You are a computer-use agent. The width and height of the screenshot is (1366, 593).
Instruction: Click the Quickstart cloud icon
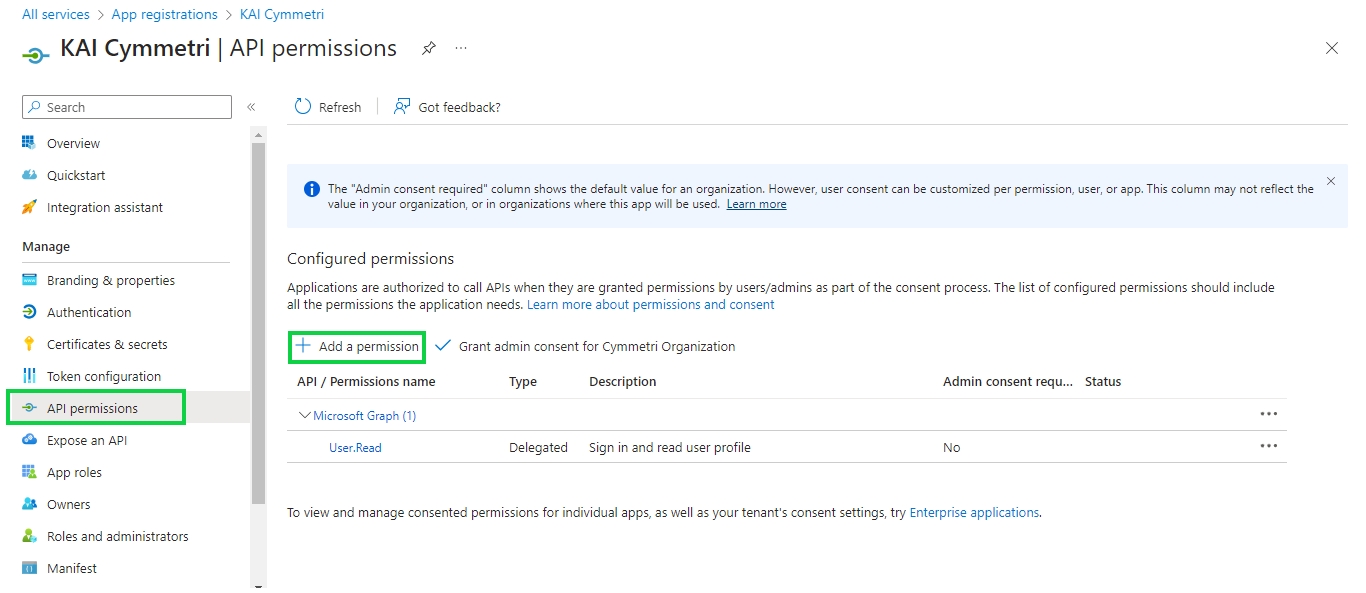[x=29, y=175]
